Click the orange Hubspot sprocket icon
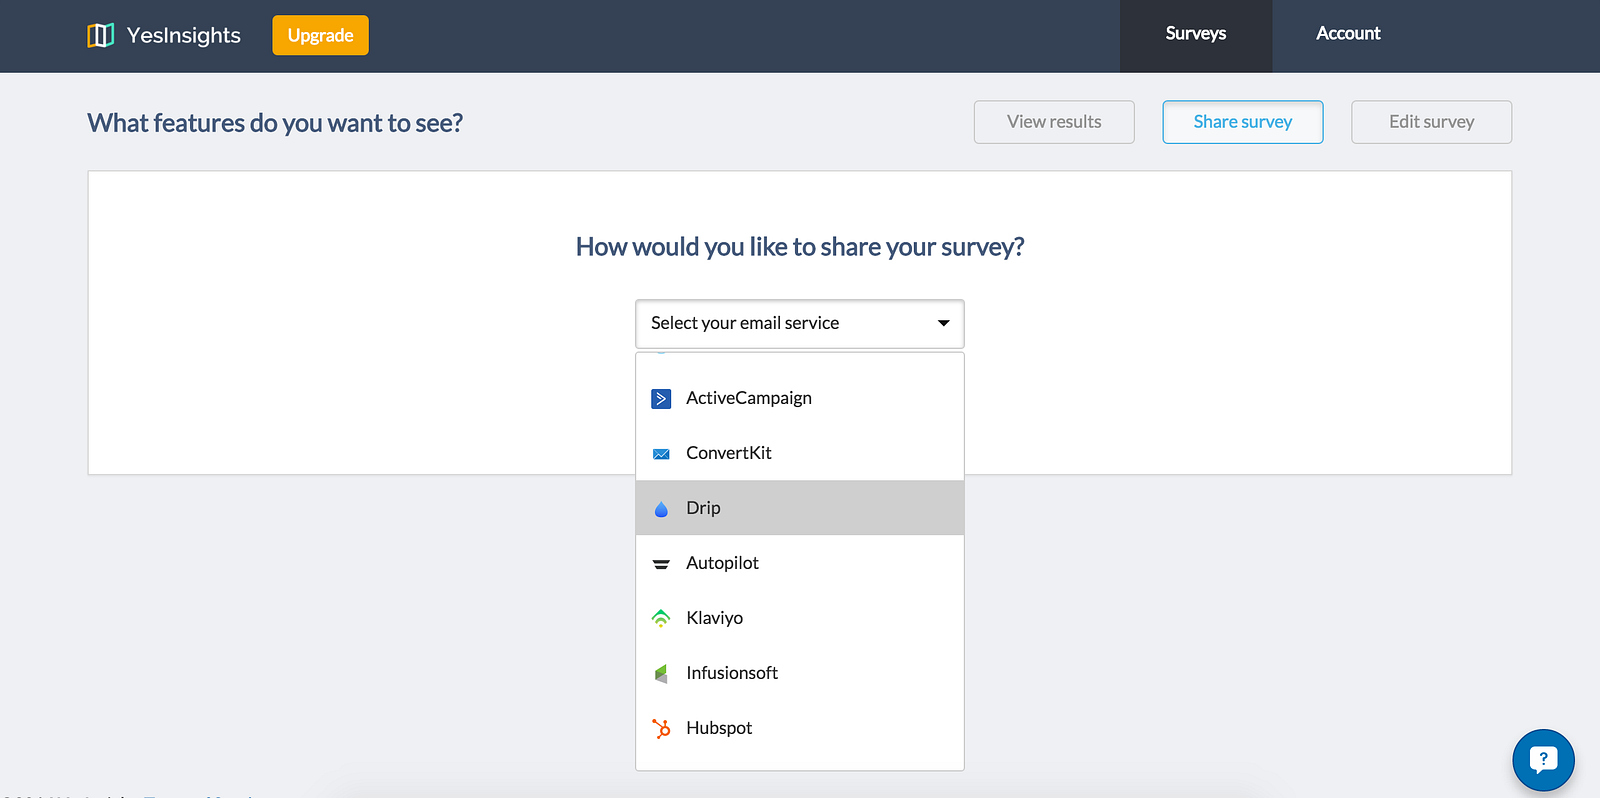This screenshot has height=798, width=1600. coord(661,729)
